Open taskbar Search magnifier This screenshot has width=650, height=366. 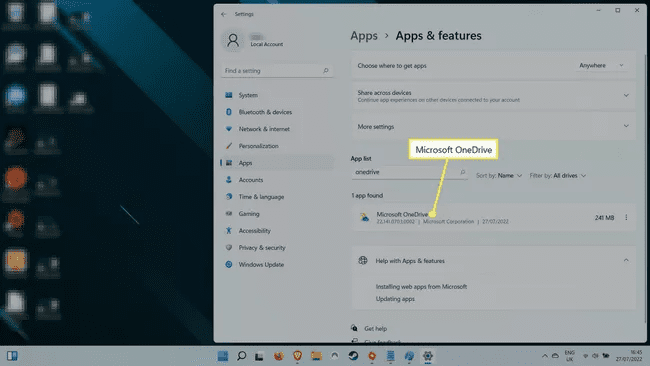click(x=241, y=356)
